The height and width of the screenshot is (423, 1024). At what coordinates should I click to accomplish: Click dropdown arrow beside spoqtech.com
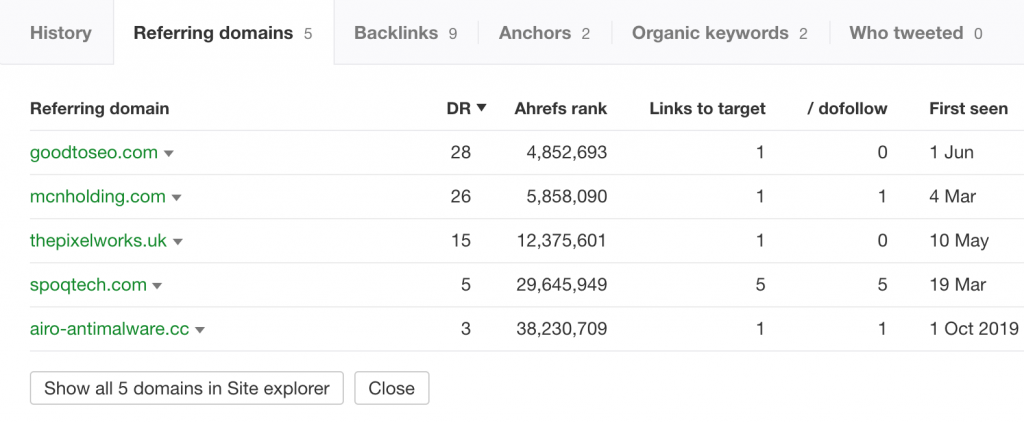point(157,286)
